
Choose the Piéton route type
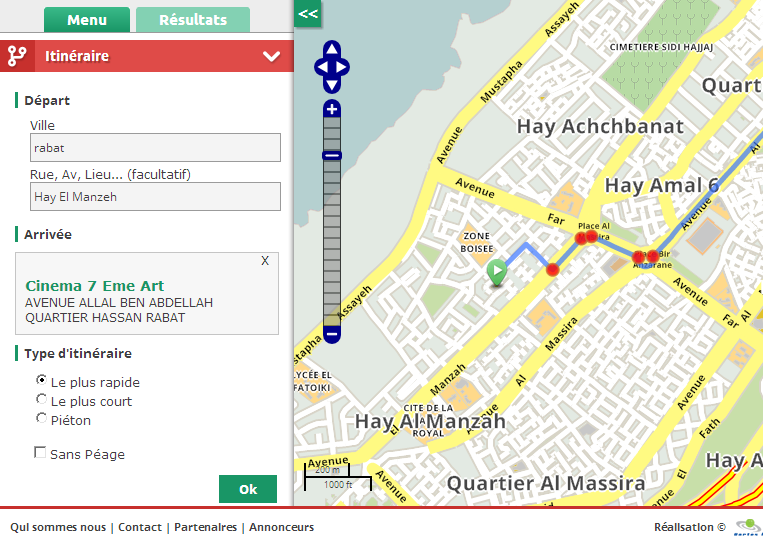(42, 419)
